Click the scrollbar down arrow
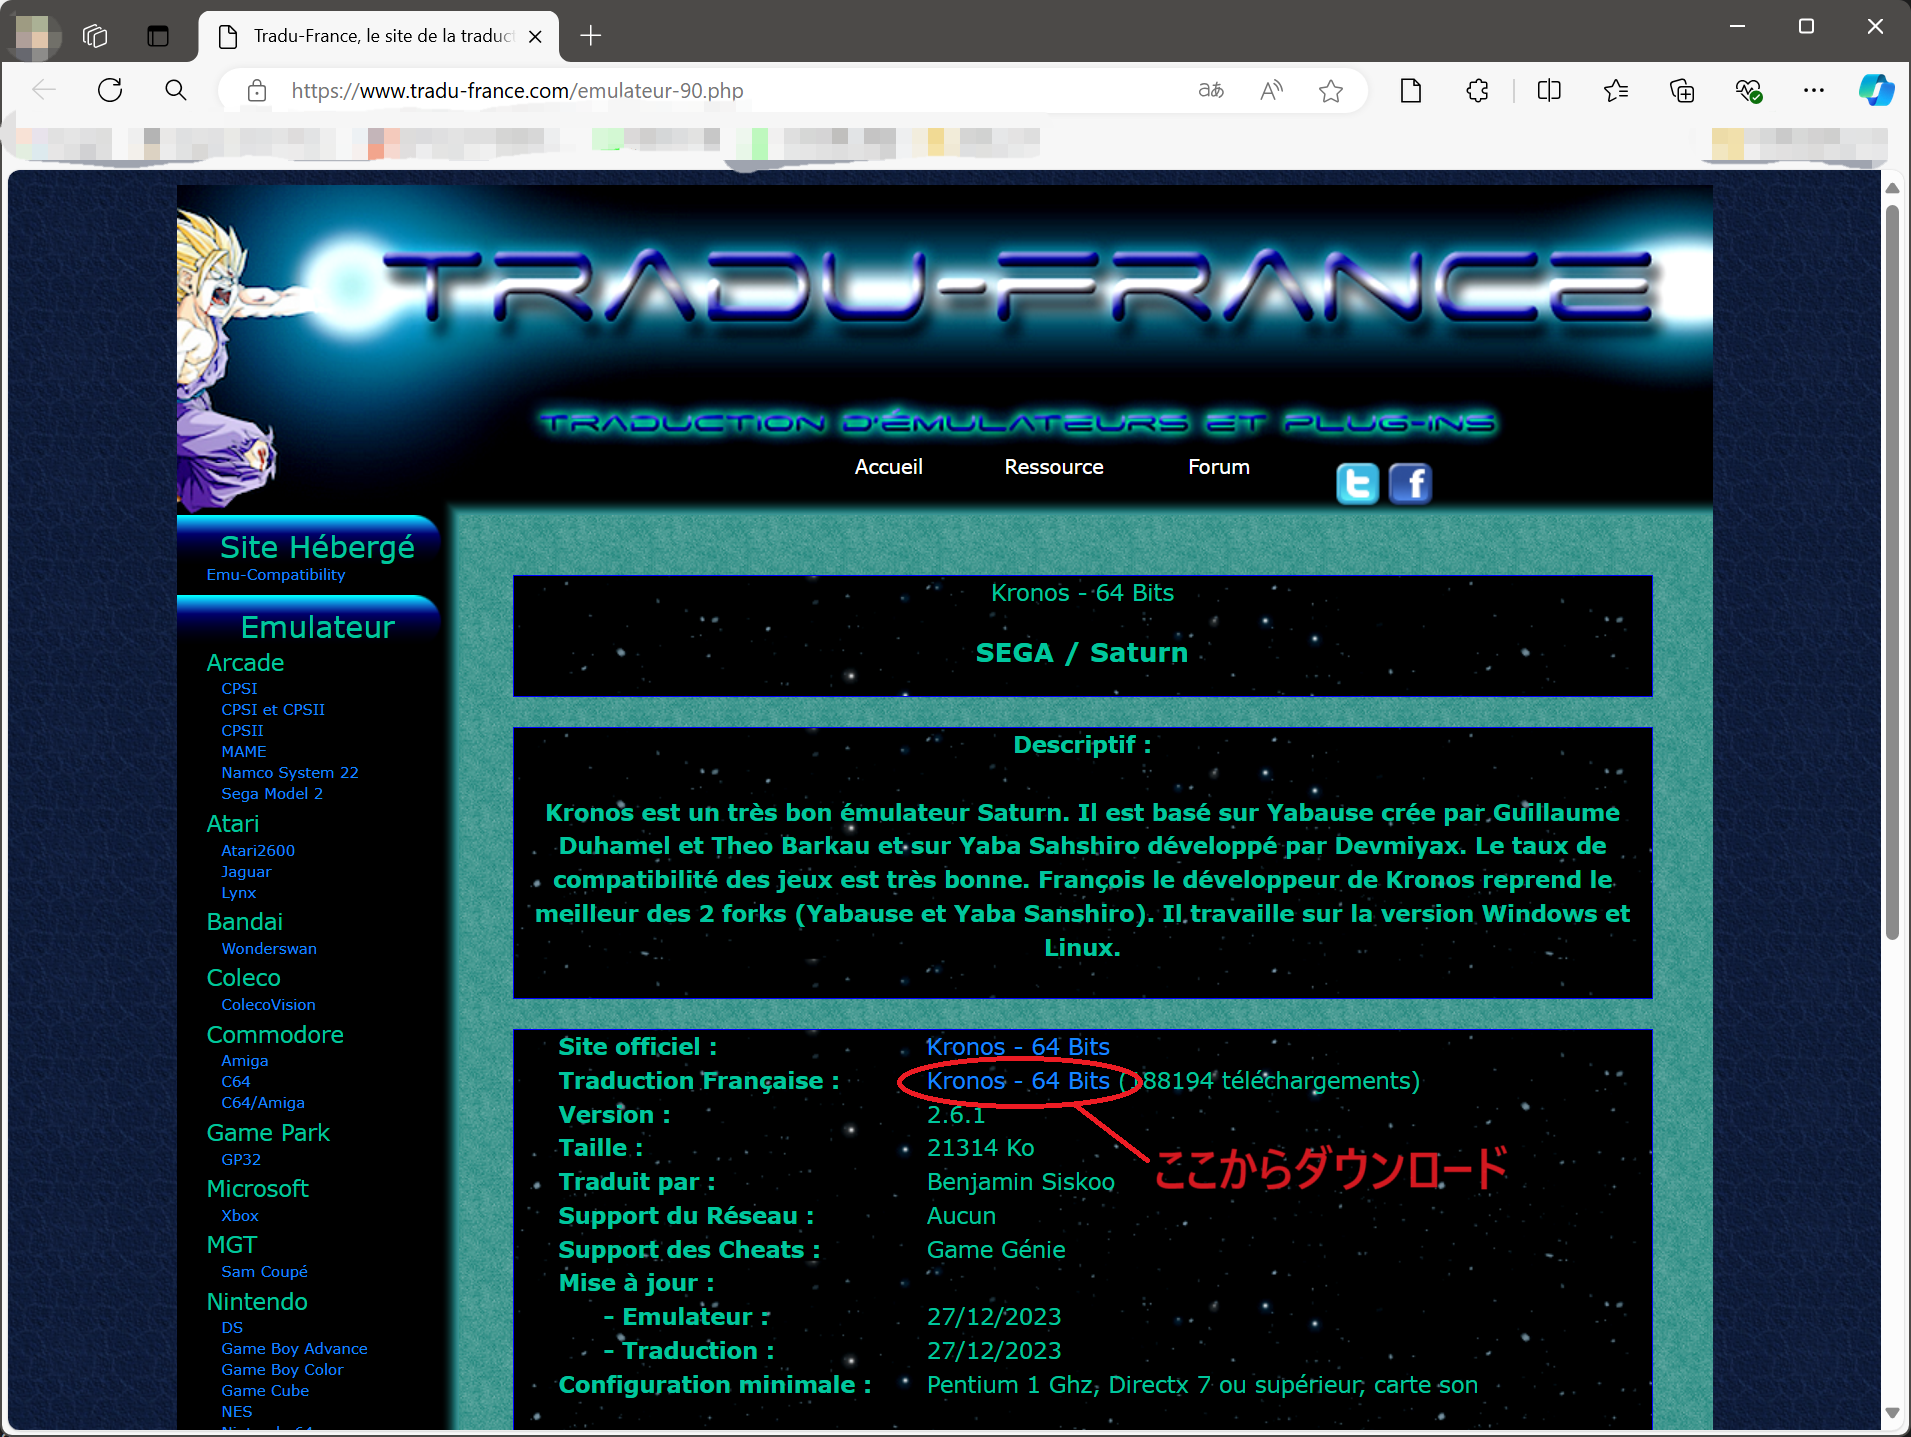Image resolution: width=1911 pixels, height=1437 pixels. pos(1892,1413)
